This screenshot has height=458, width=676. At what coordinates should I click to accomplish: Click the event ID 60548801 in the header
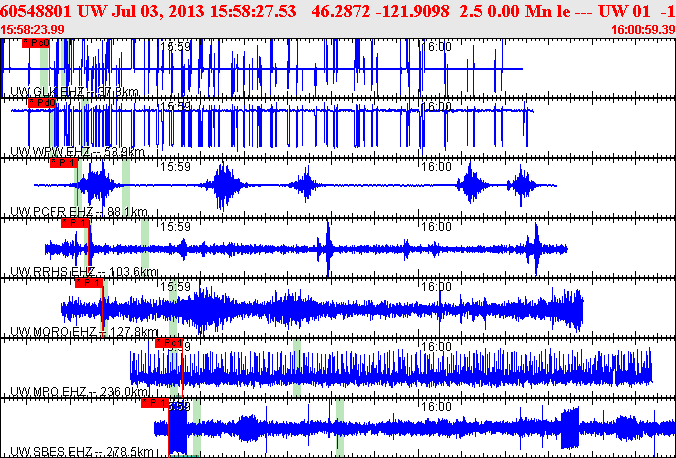point(36,11)
